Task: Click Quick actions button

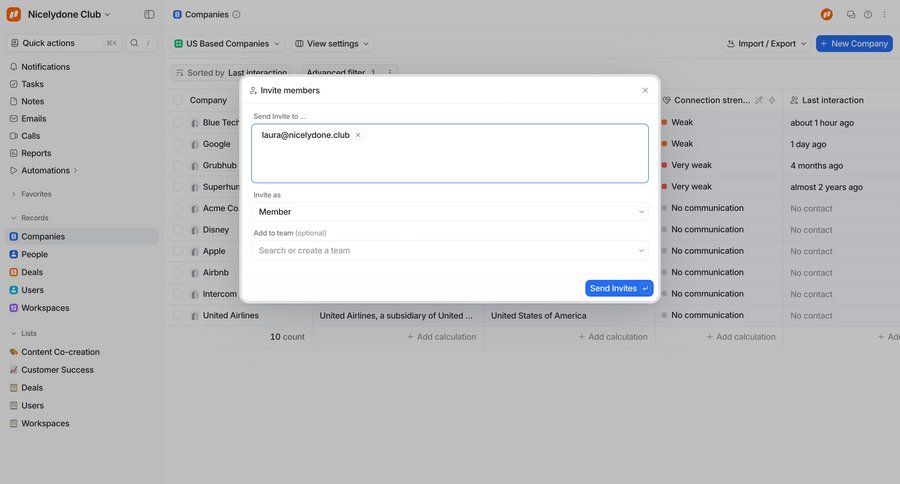Action: [64, 43]
